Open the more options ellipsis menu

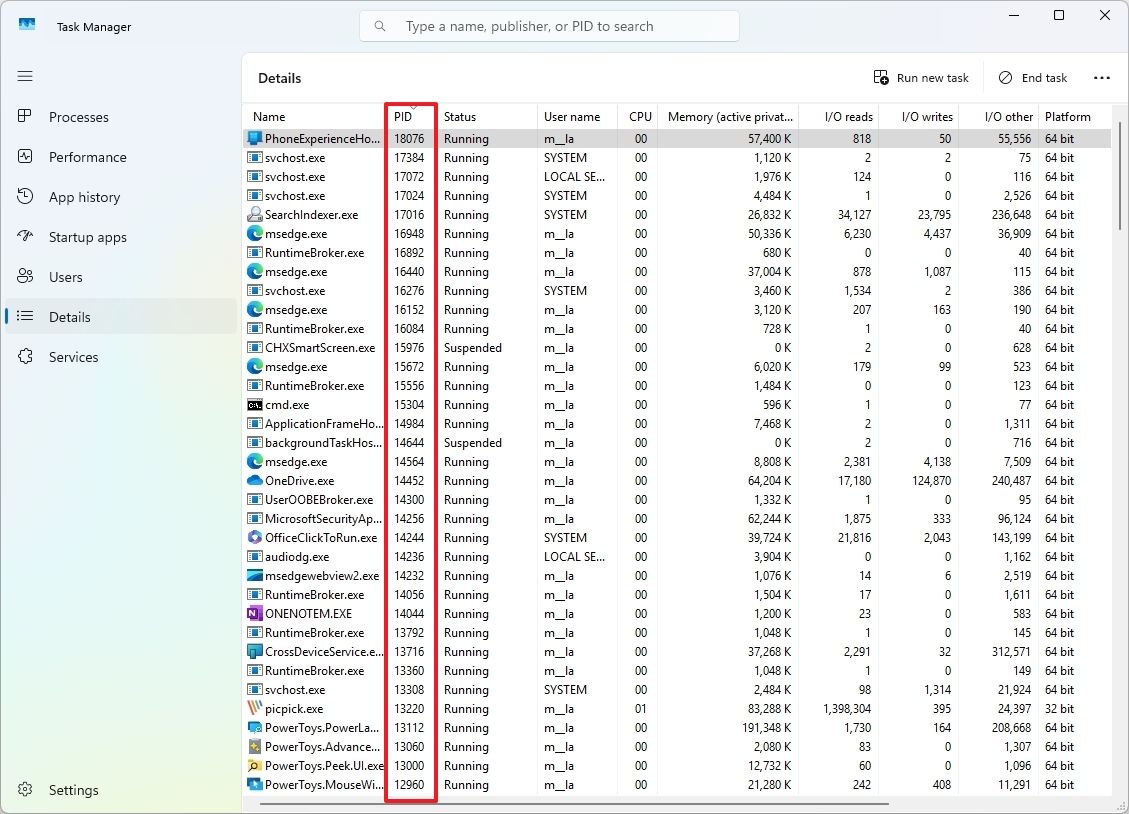pyautogui.click(x=1102, y=78)
